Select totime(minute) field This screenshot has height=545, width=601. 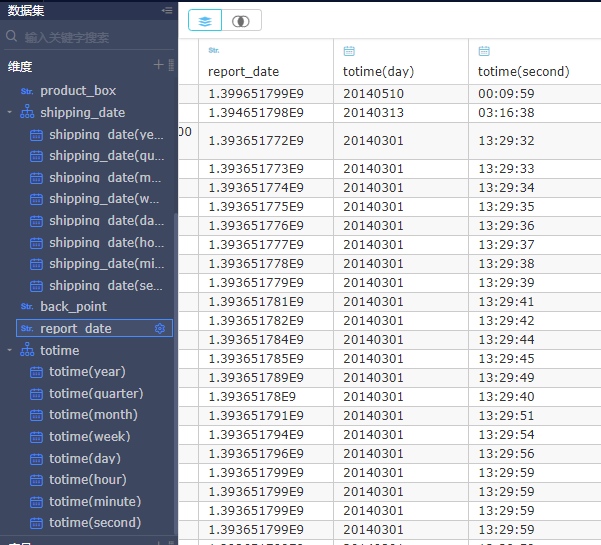click(x=95, y=501)
